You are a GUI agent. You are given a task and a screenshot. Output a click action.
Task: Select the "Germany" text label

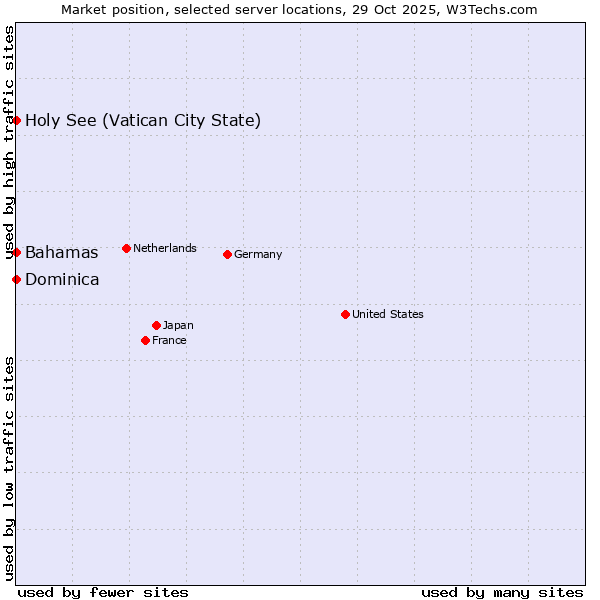point(258,254)
